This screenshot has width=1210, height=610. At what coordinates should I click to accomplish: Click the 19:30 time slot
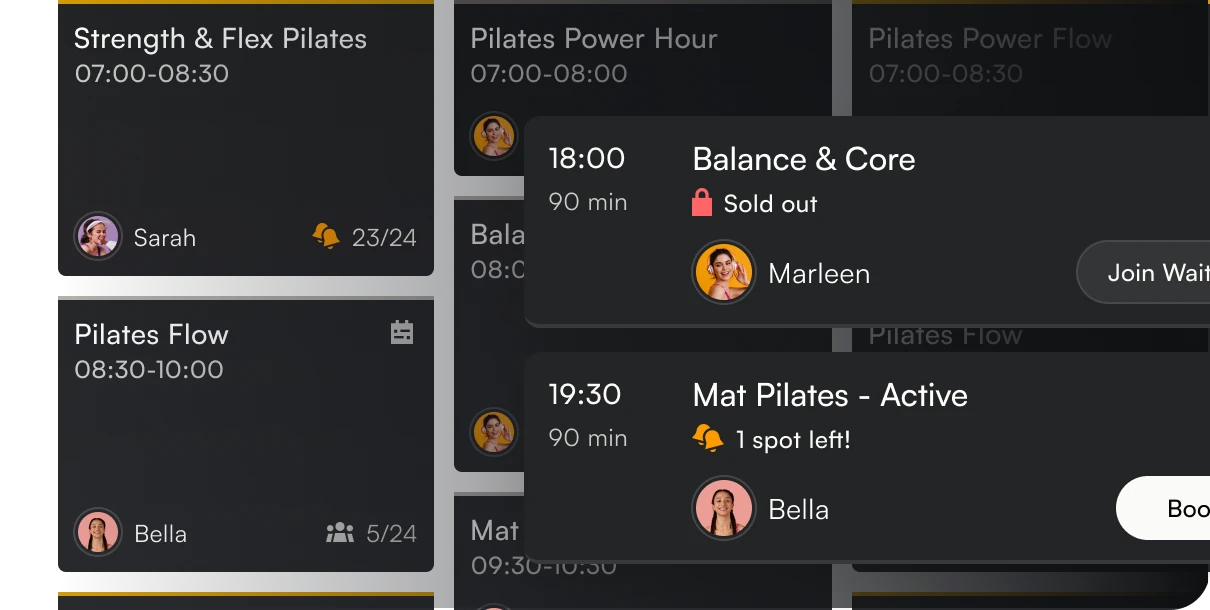click(x=585, y=394)
